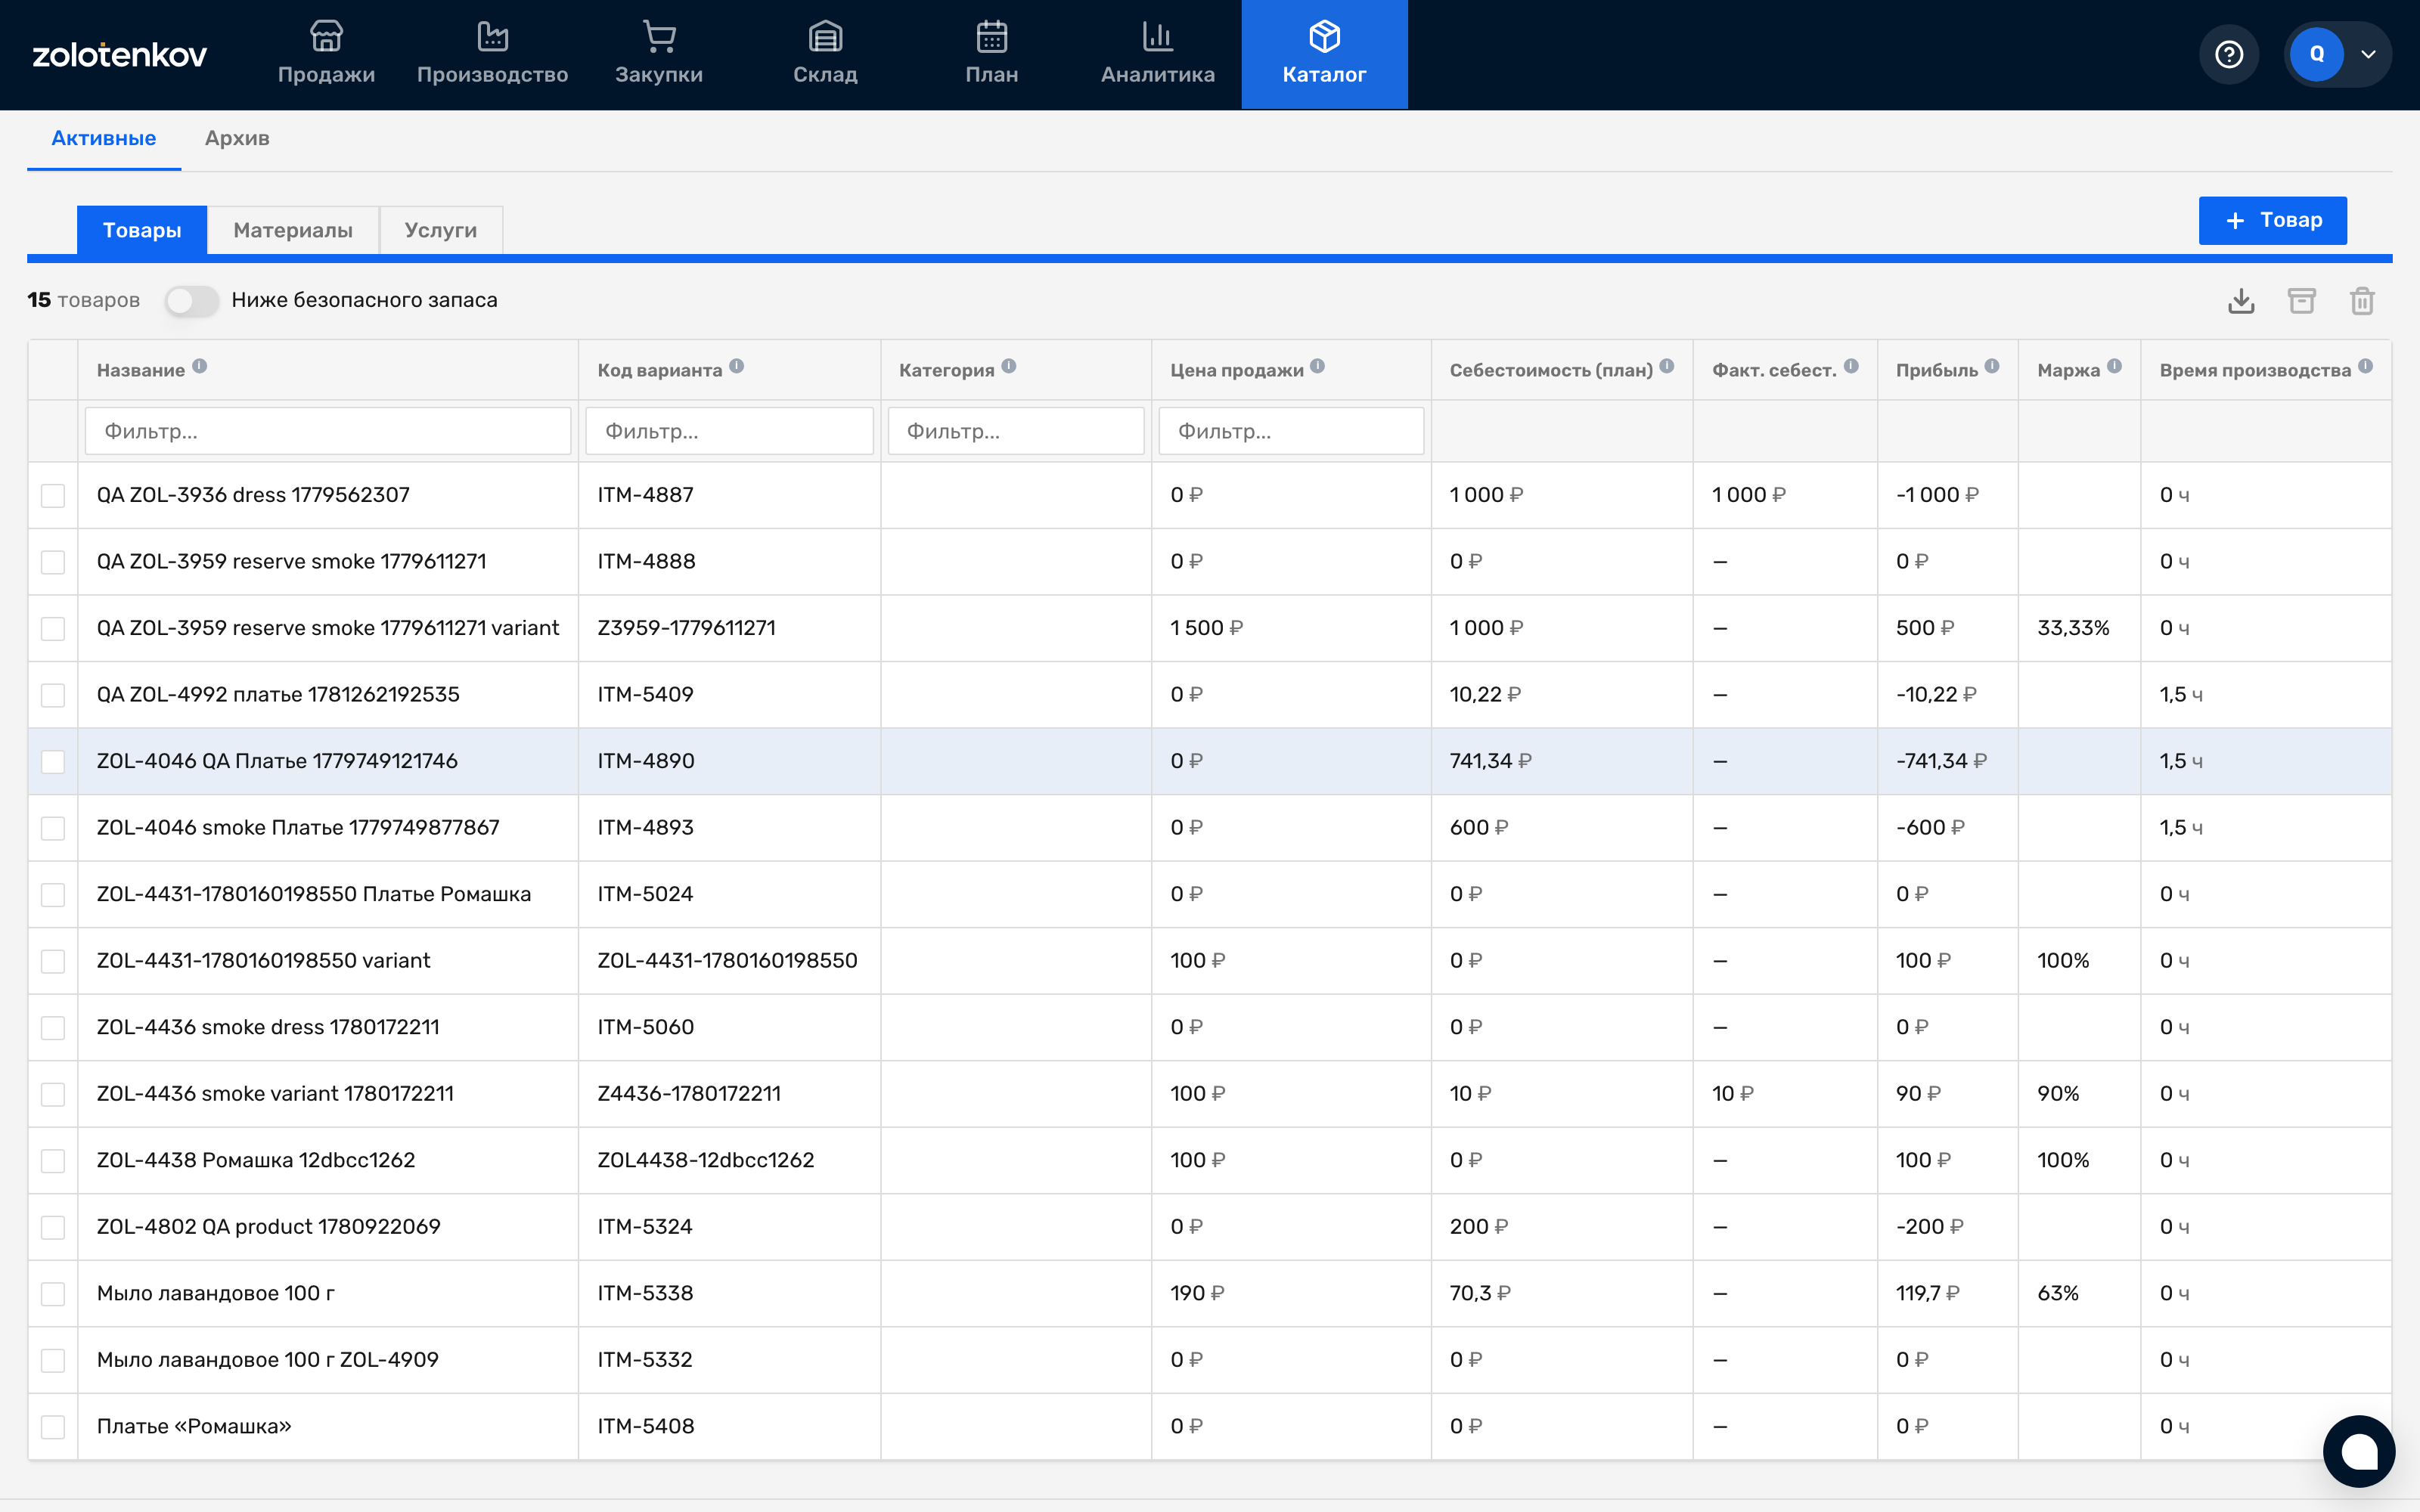Click the download export icon
2420x1512 pixels.
[x=2241, y=301]
